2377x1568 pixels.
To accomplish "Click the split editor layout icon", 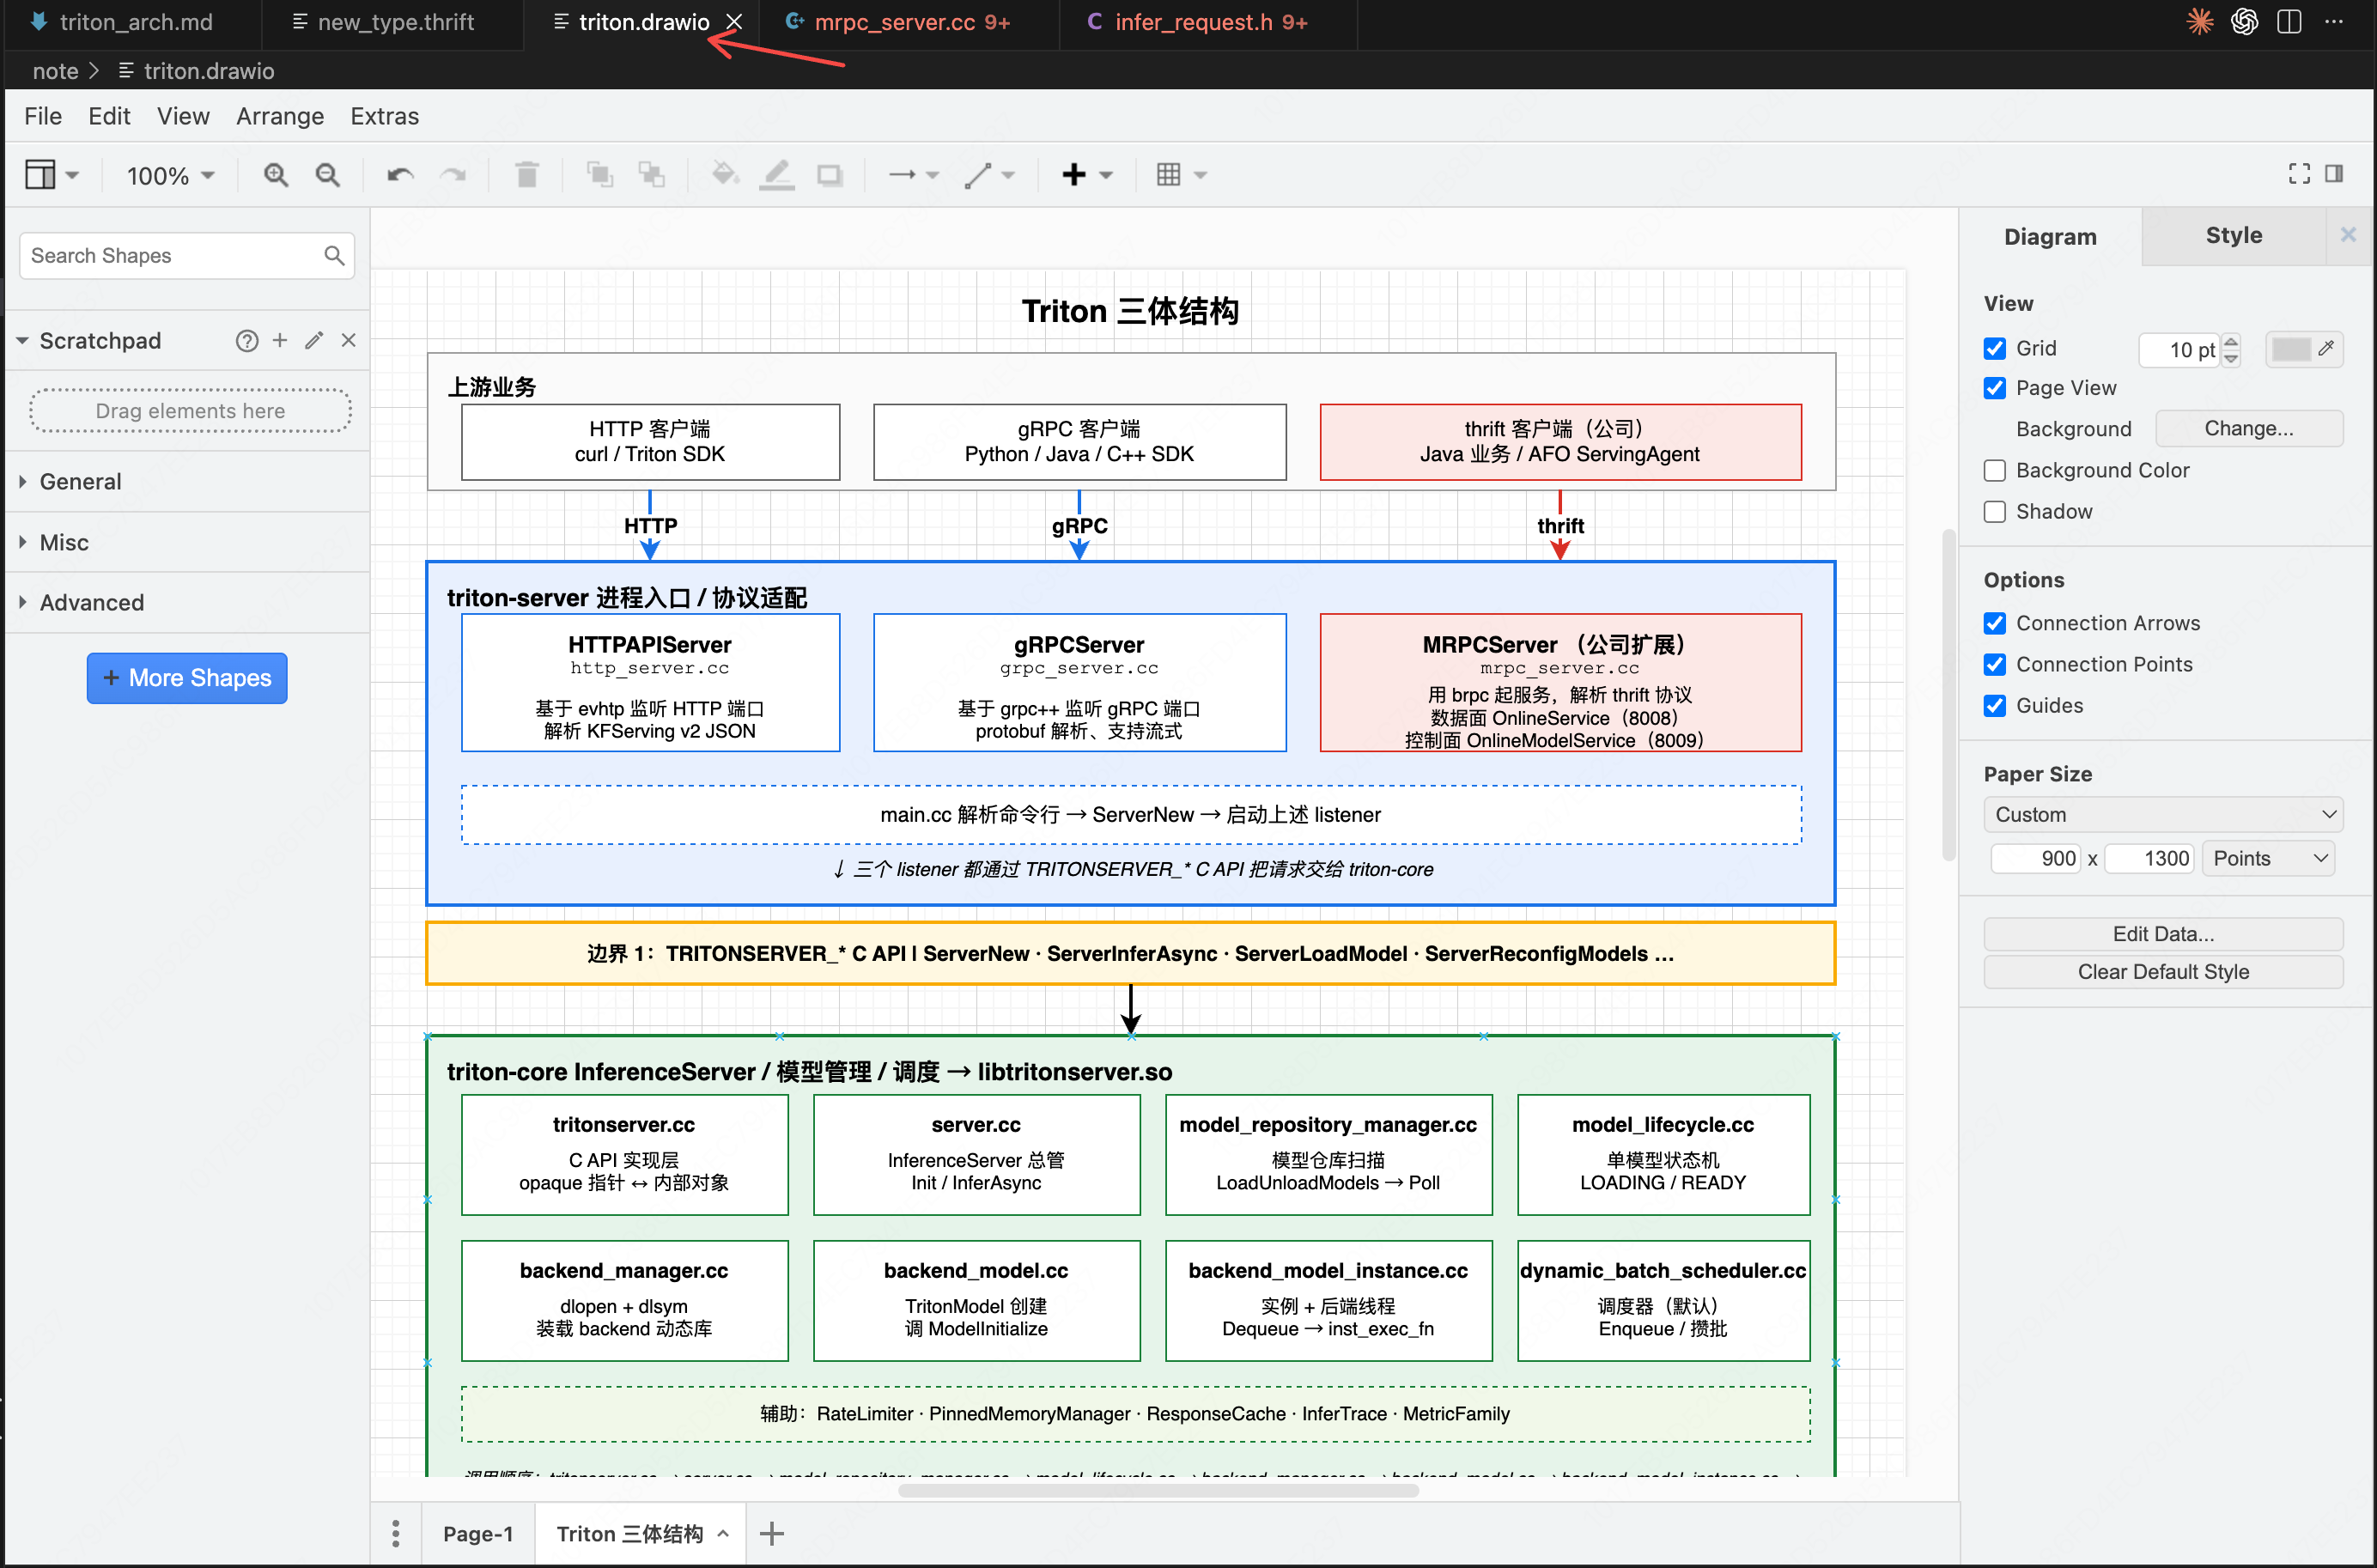I will click(x=2289, y=21).
